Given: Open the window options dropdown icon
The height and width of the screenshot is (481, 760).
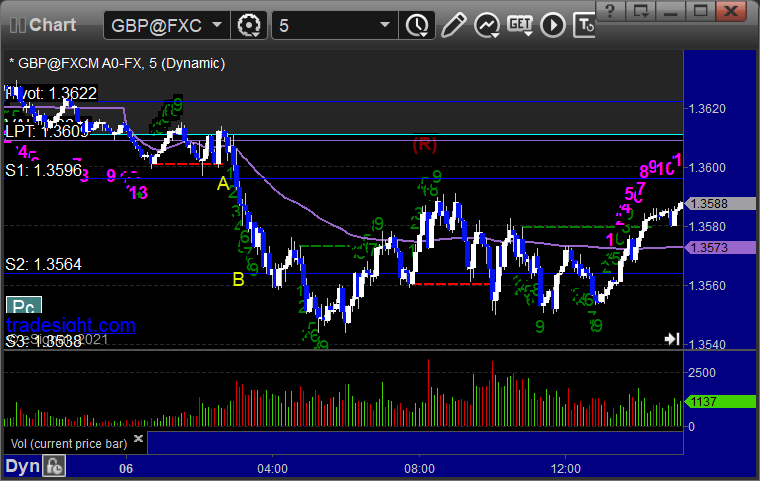Looking at the screenshot, I should (641, 11).
